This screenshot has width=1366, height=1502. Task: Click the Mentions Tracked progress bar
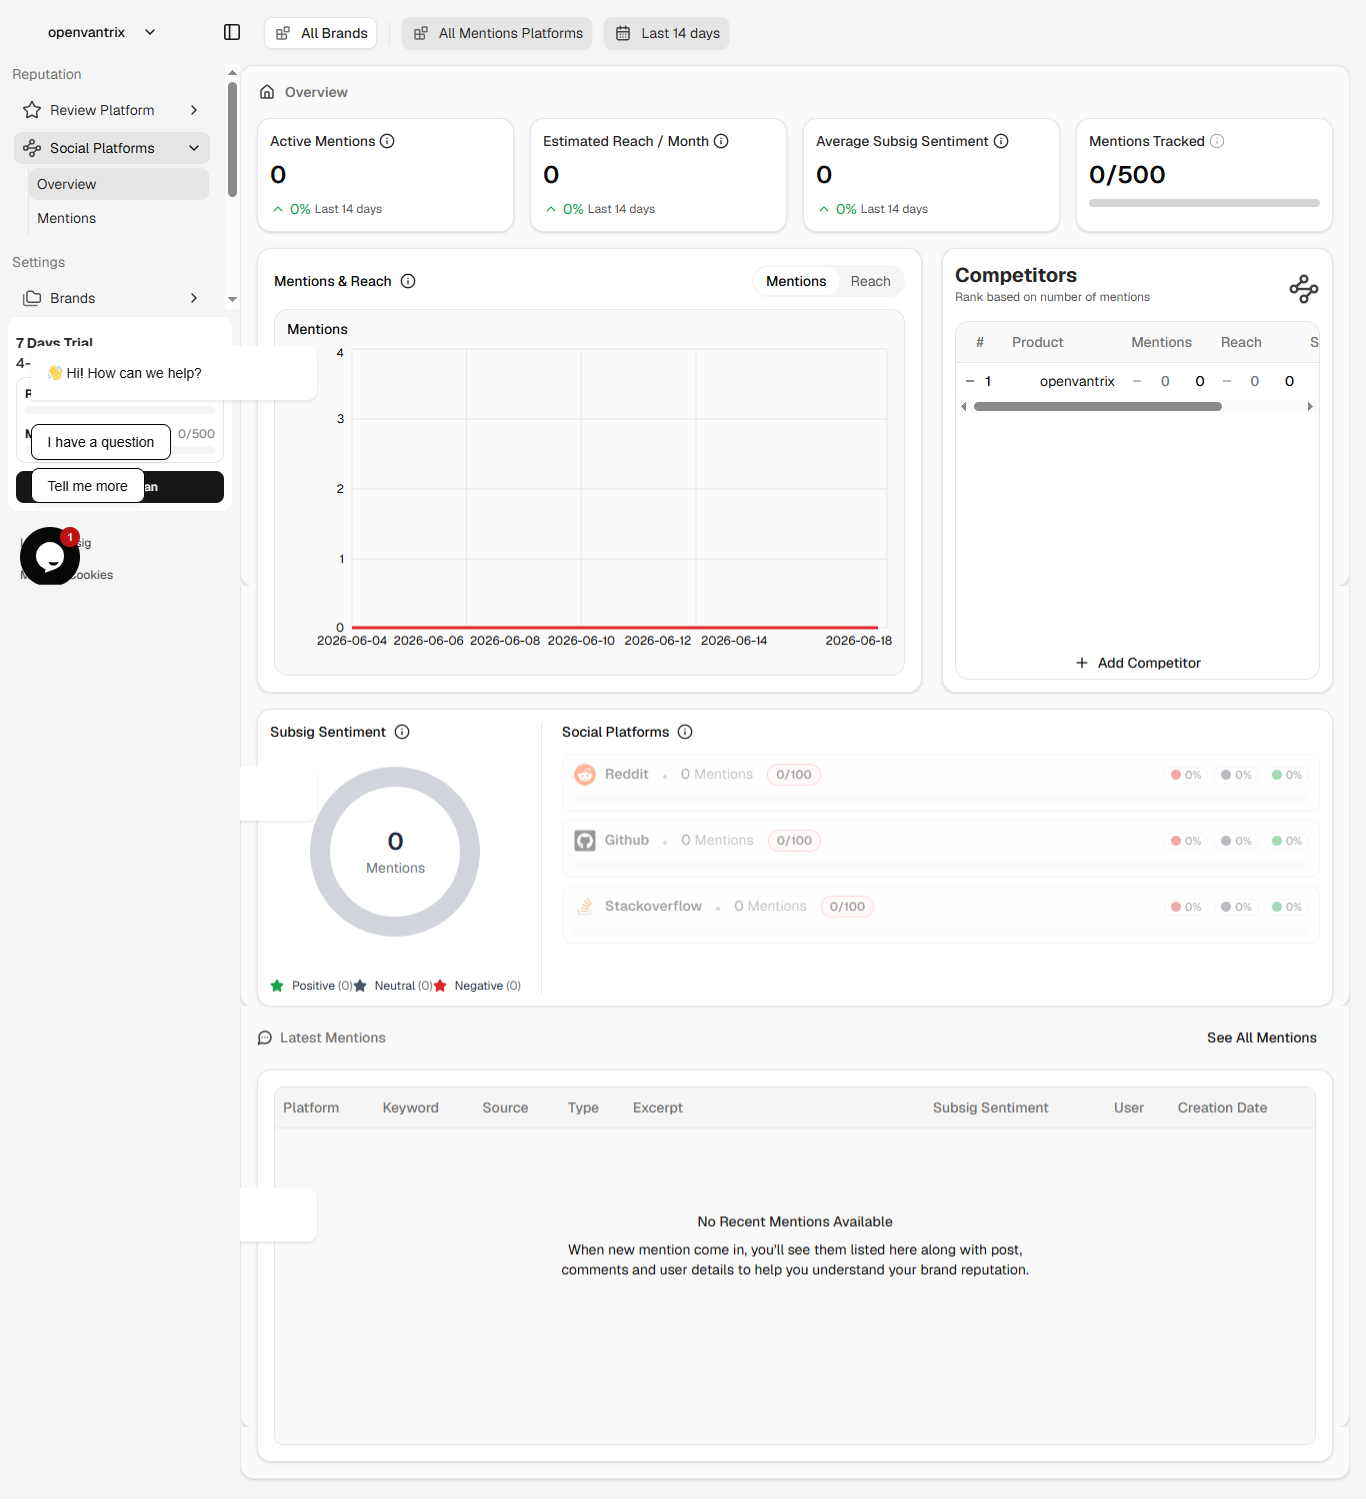[1204, 203]
